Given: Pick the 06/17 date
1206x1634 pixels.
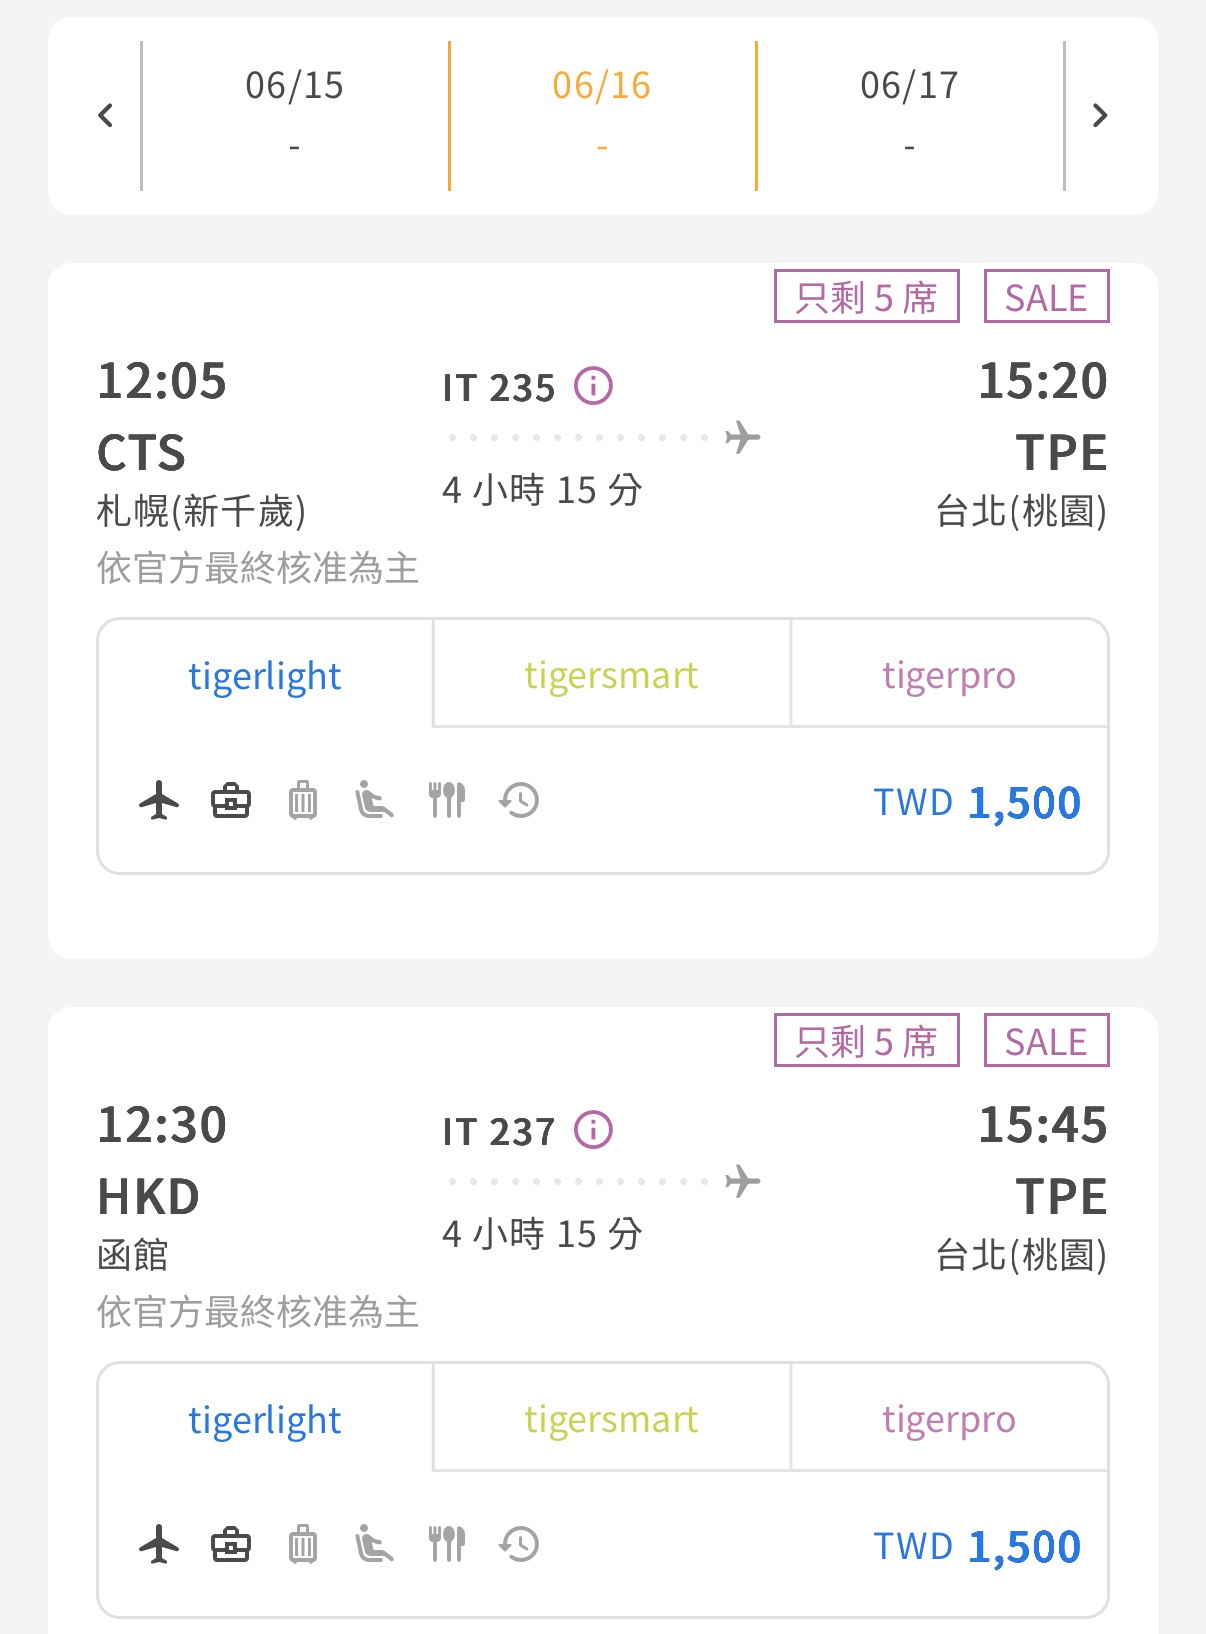Looking at the screenshot, I should pyautogui.click(x=909, y=114).
